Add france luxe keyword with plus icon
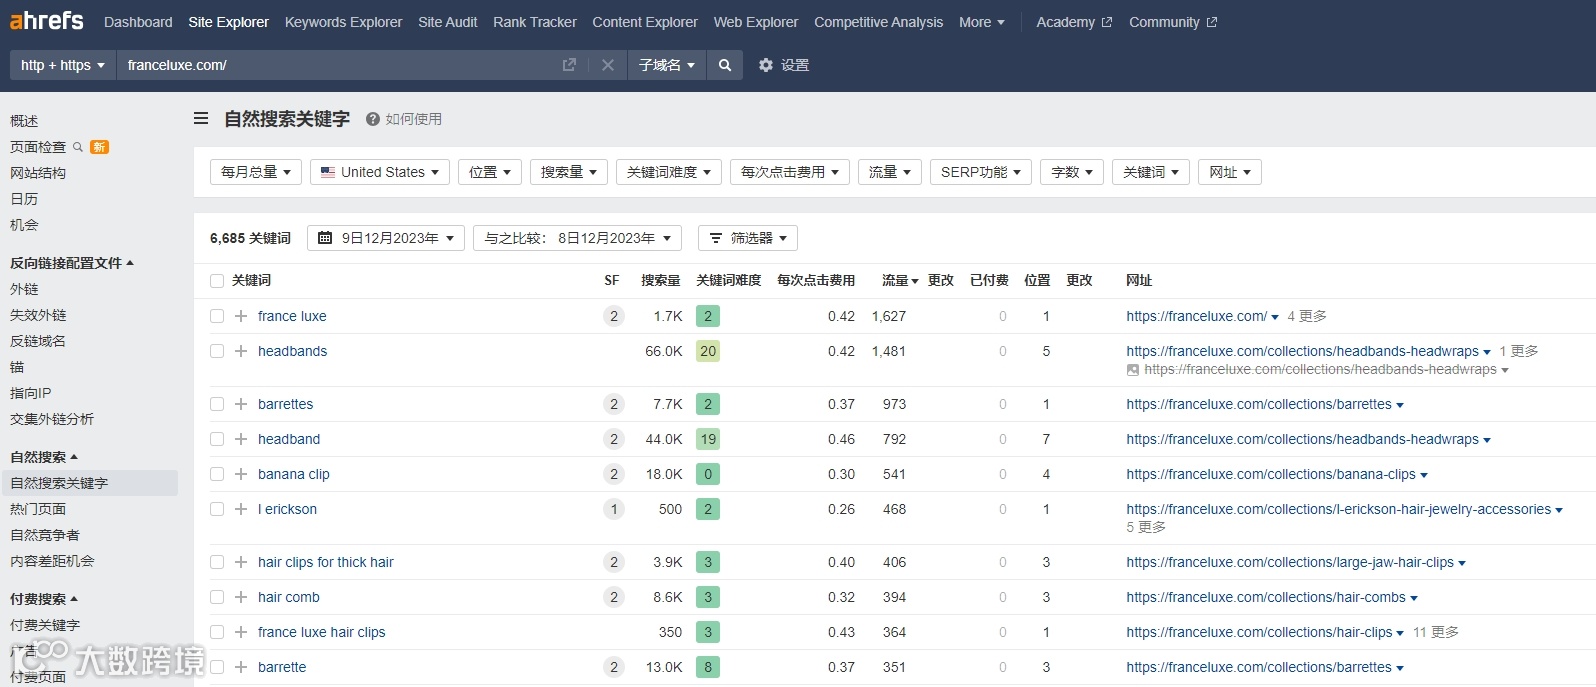This screenshot has width=1596, height=687. coord(241,316)
